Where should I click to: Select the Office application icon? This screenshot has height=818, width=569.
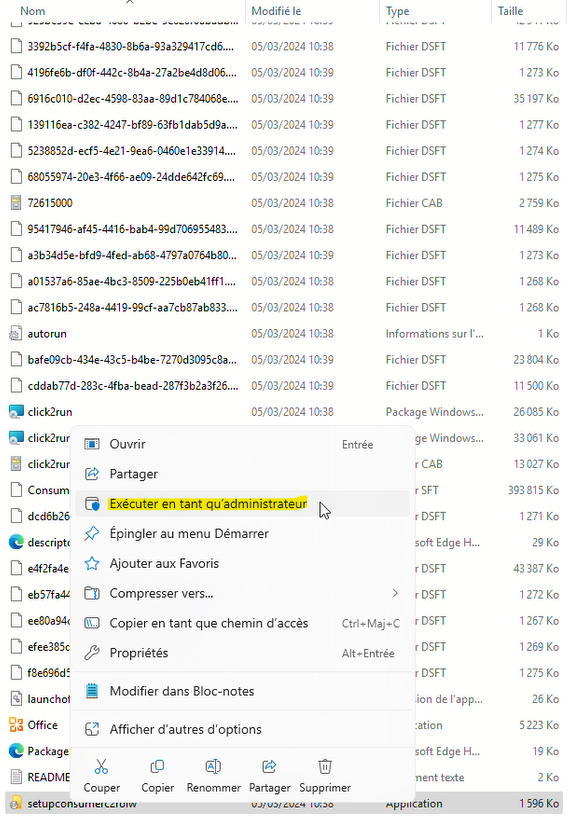tap(16, 725)
